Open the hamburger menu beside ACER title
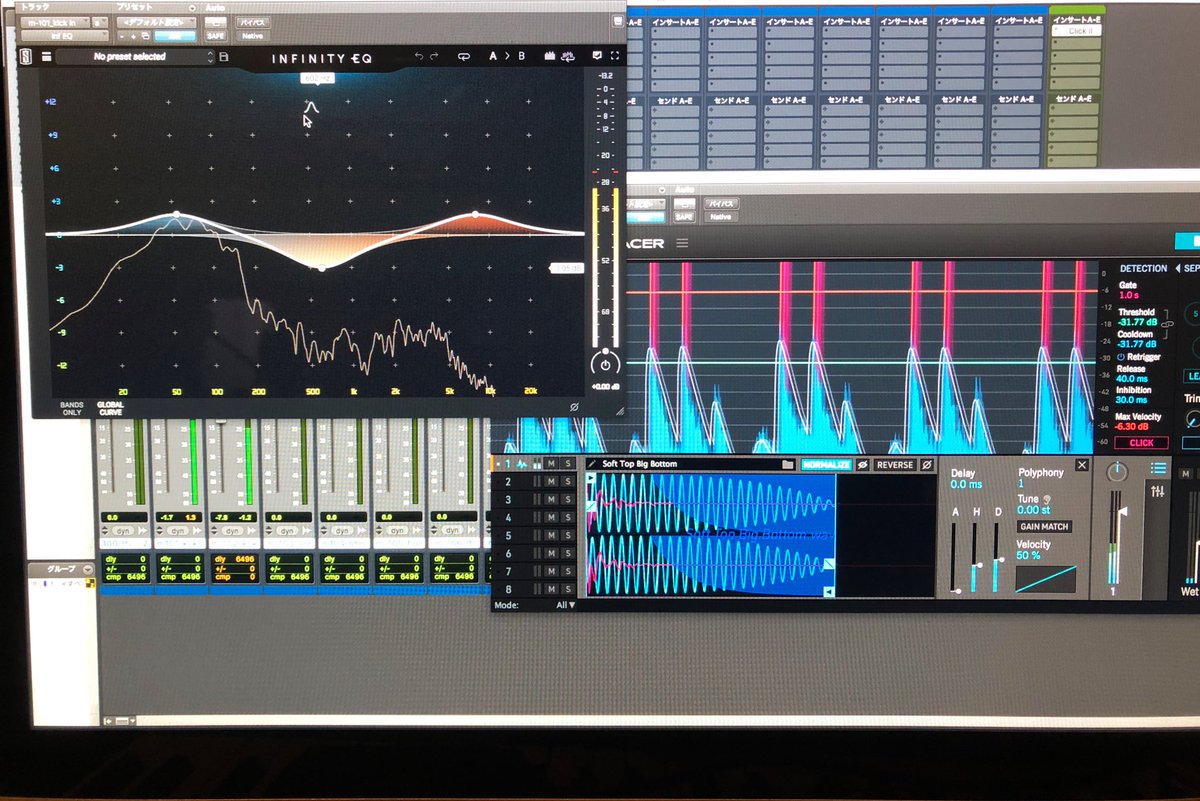 click(x=682, y=243)
